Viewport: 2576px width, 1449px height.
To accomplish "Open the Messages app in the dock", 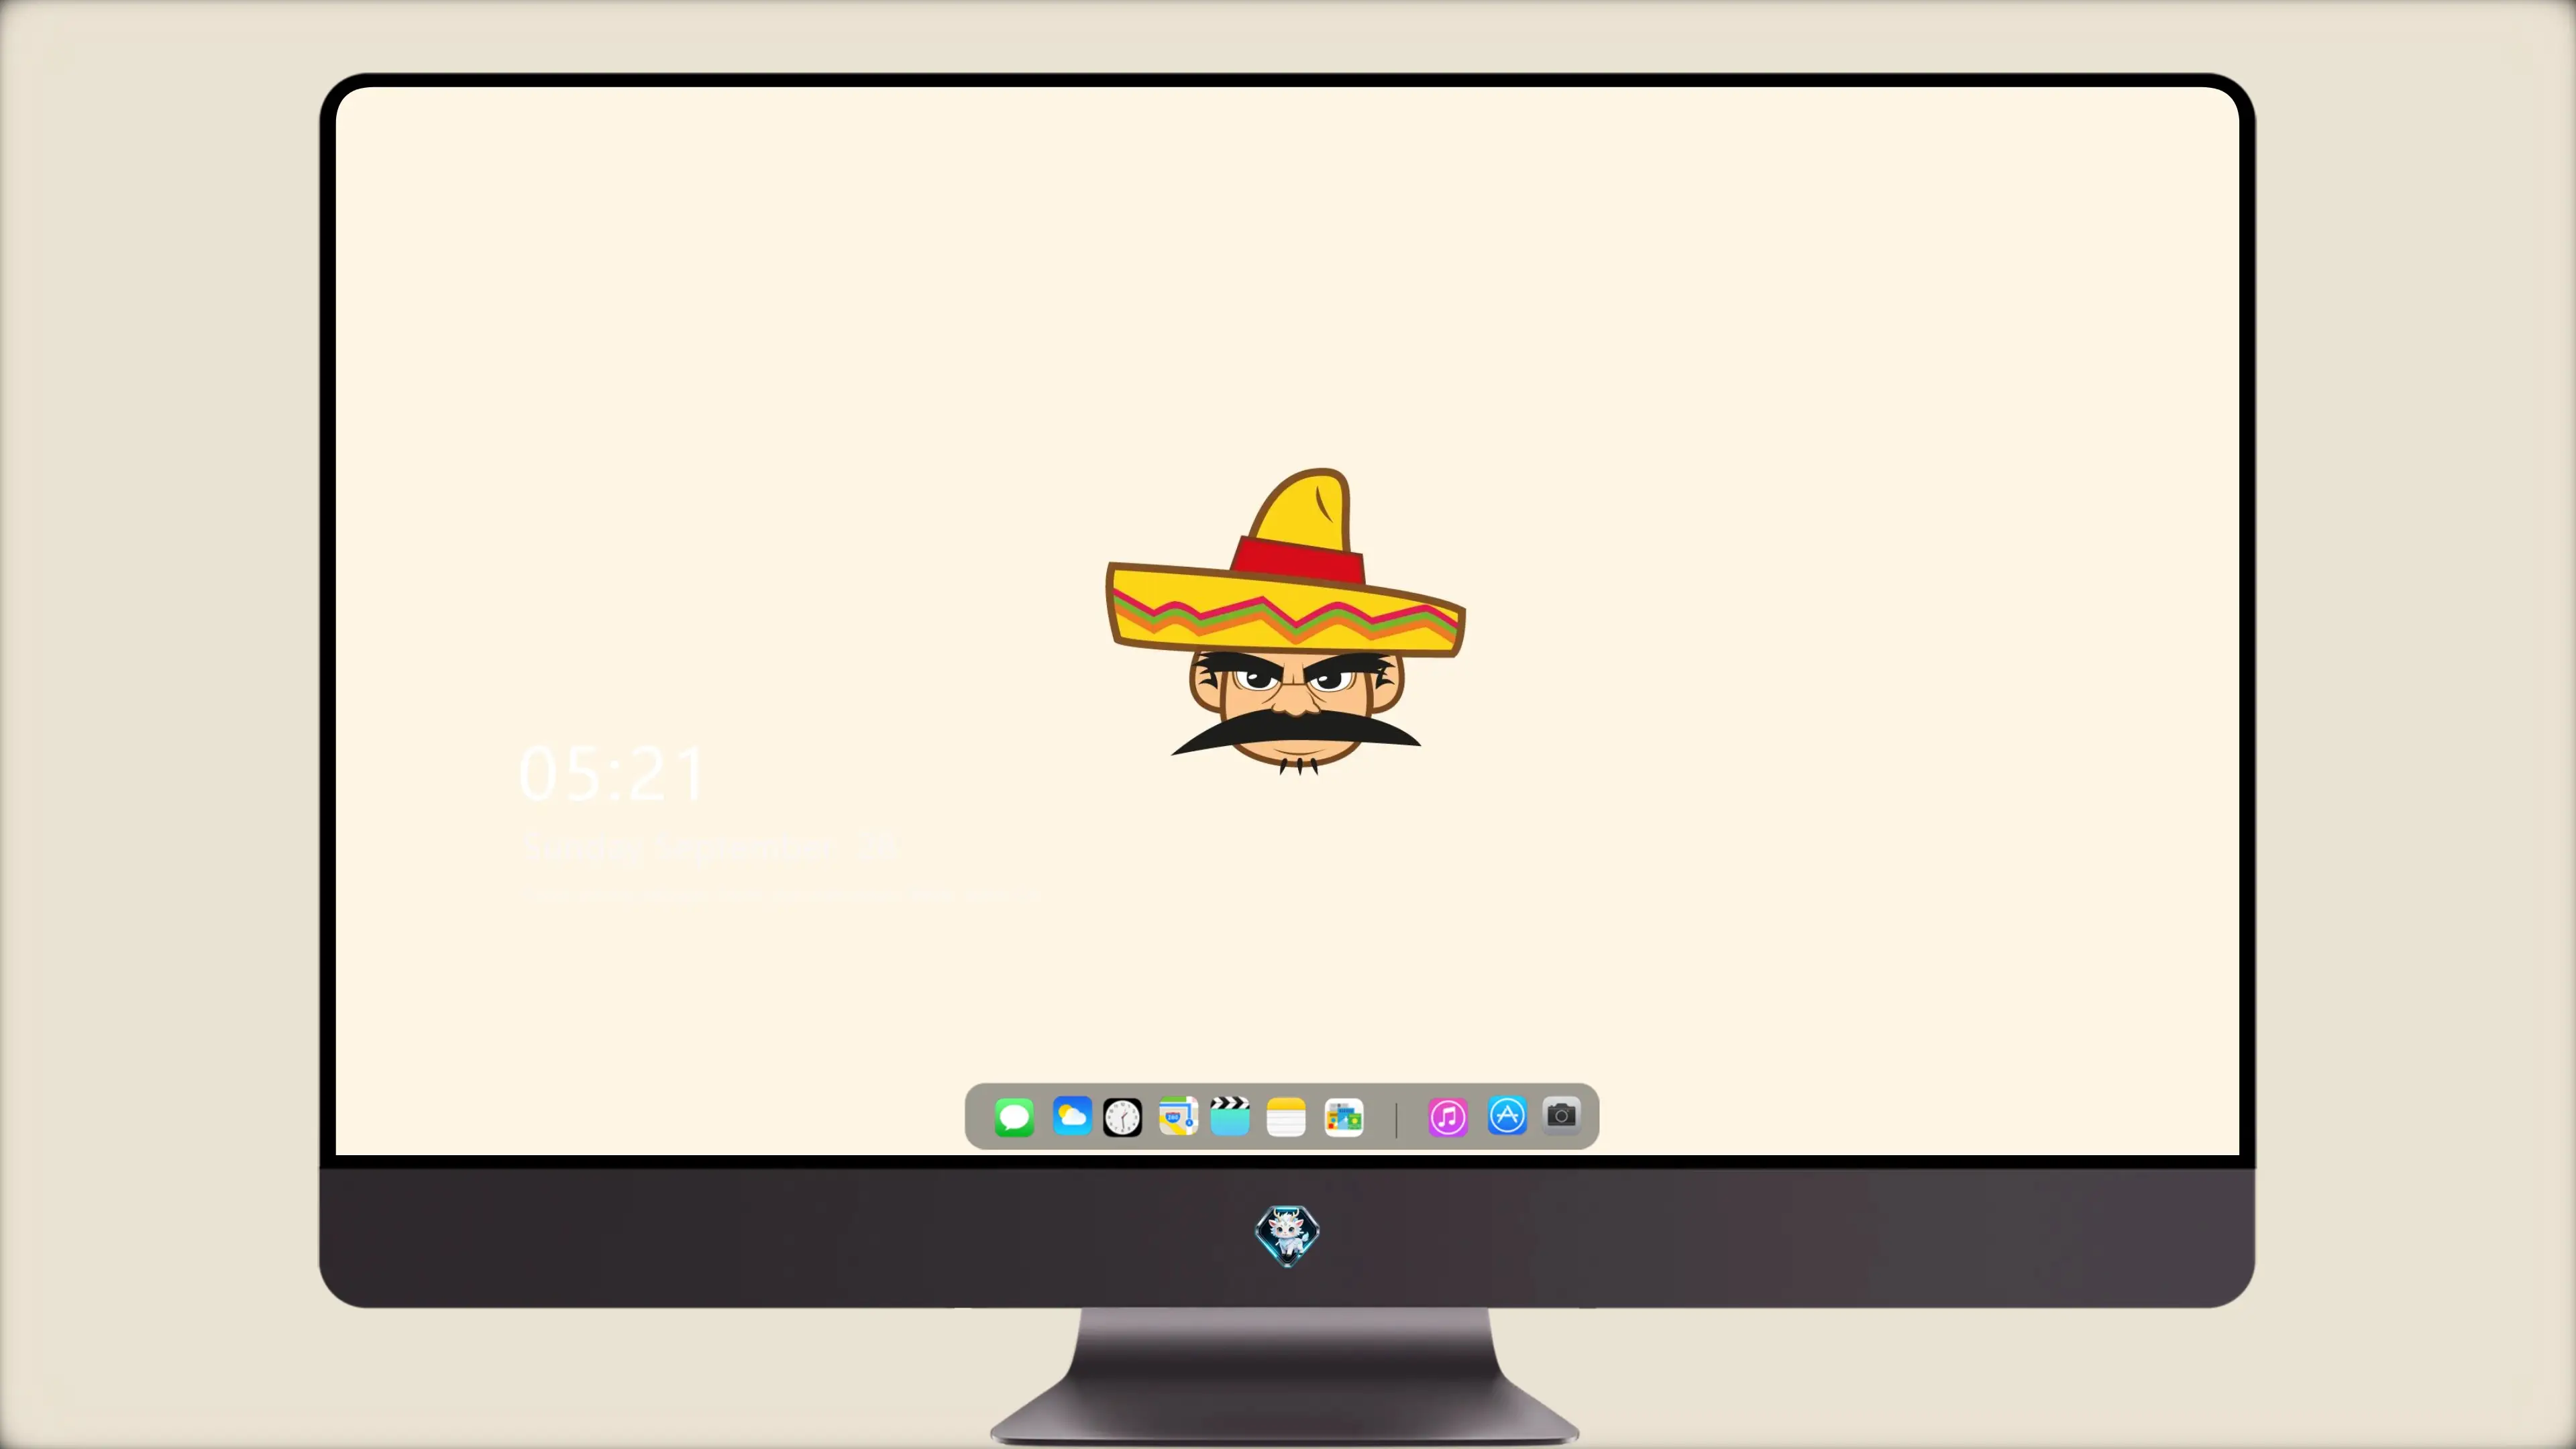I will coord(1014,1117).
